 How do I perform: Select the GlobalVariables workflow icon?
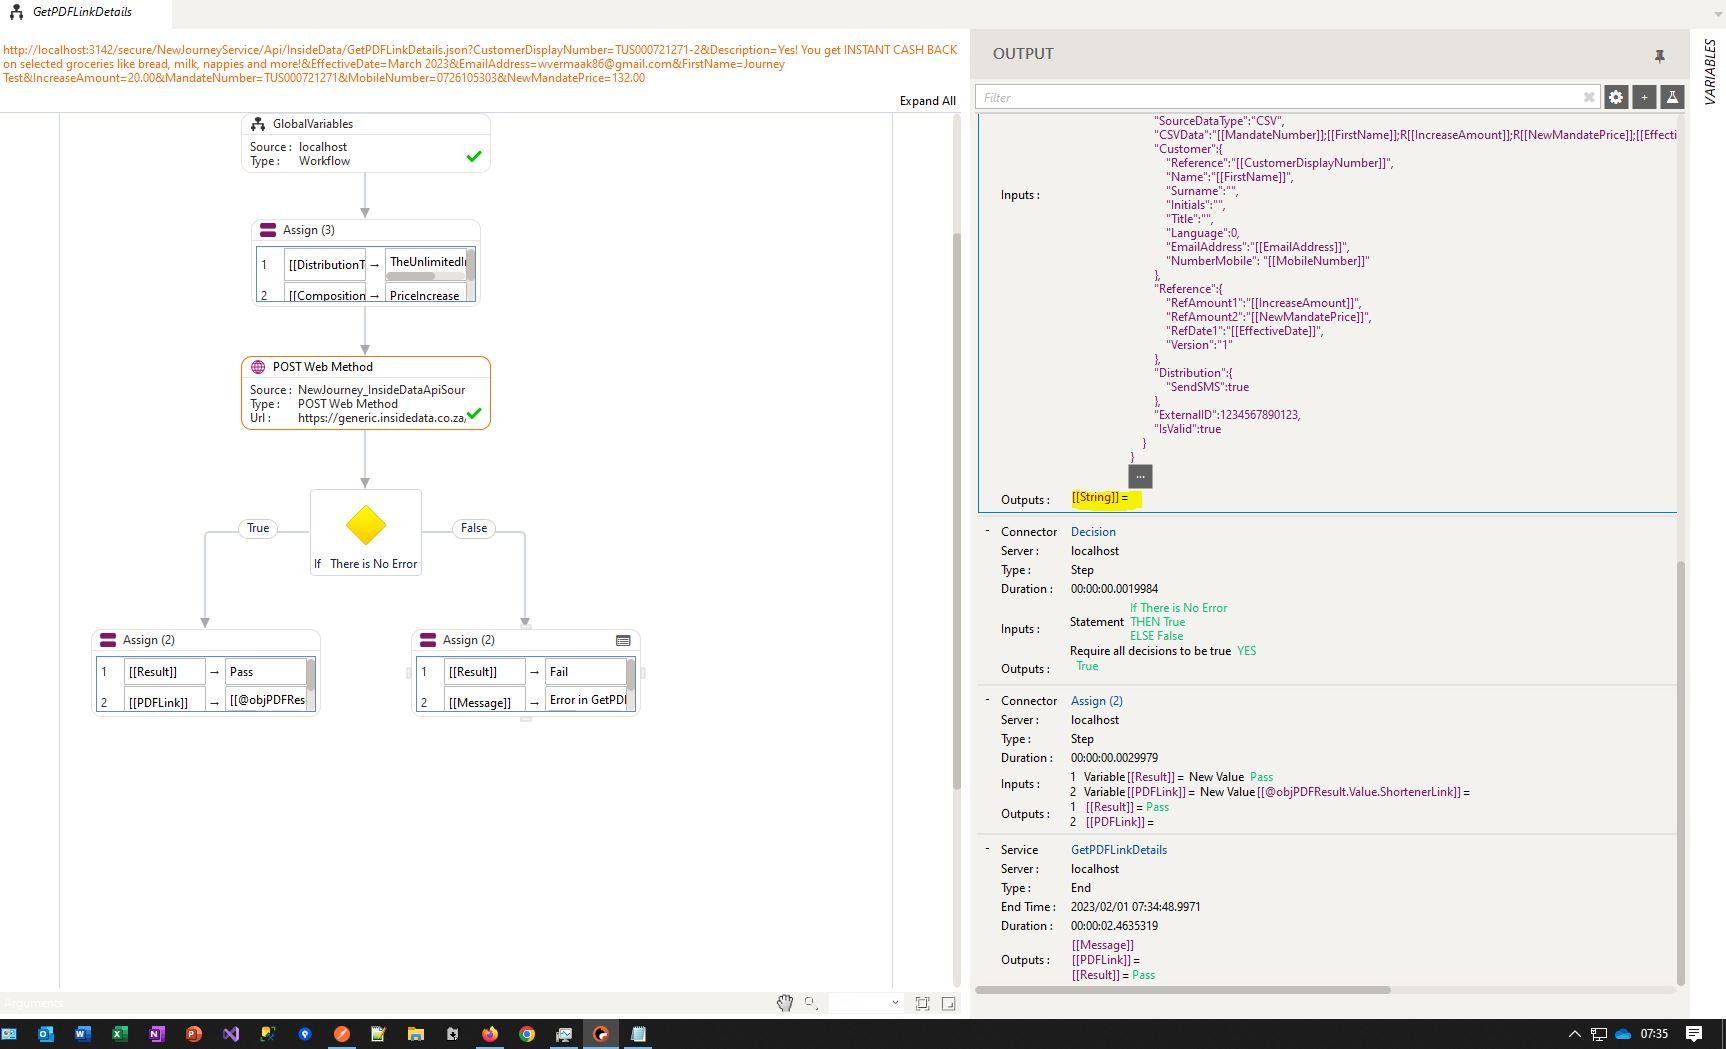[x=257, y=124]
